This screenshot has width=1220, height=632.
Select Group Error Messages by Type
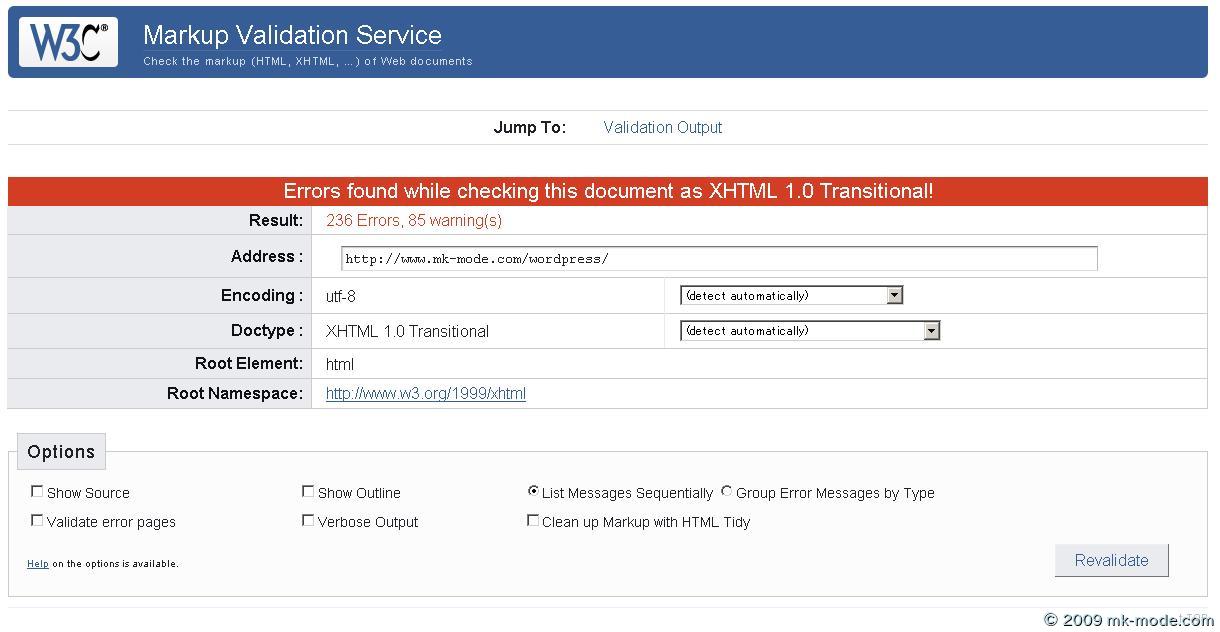click(727, 492)
